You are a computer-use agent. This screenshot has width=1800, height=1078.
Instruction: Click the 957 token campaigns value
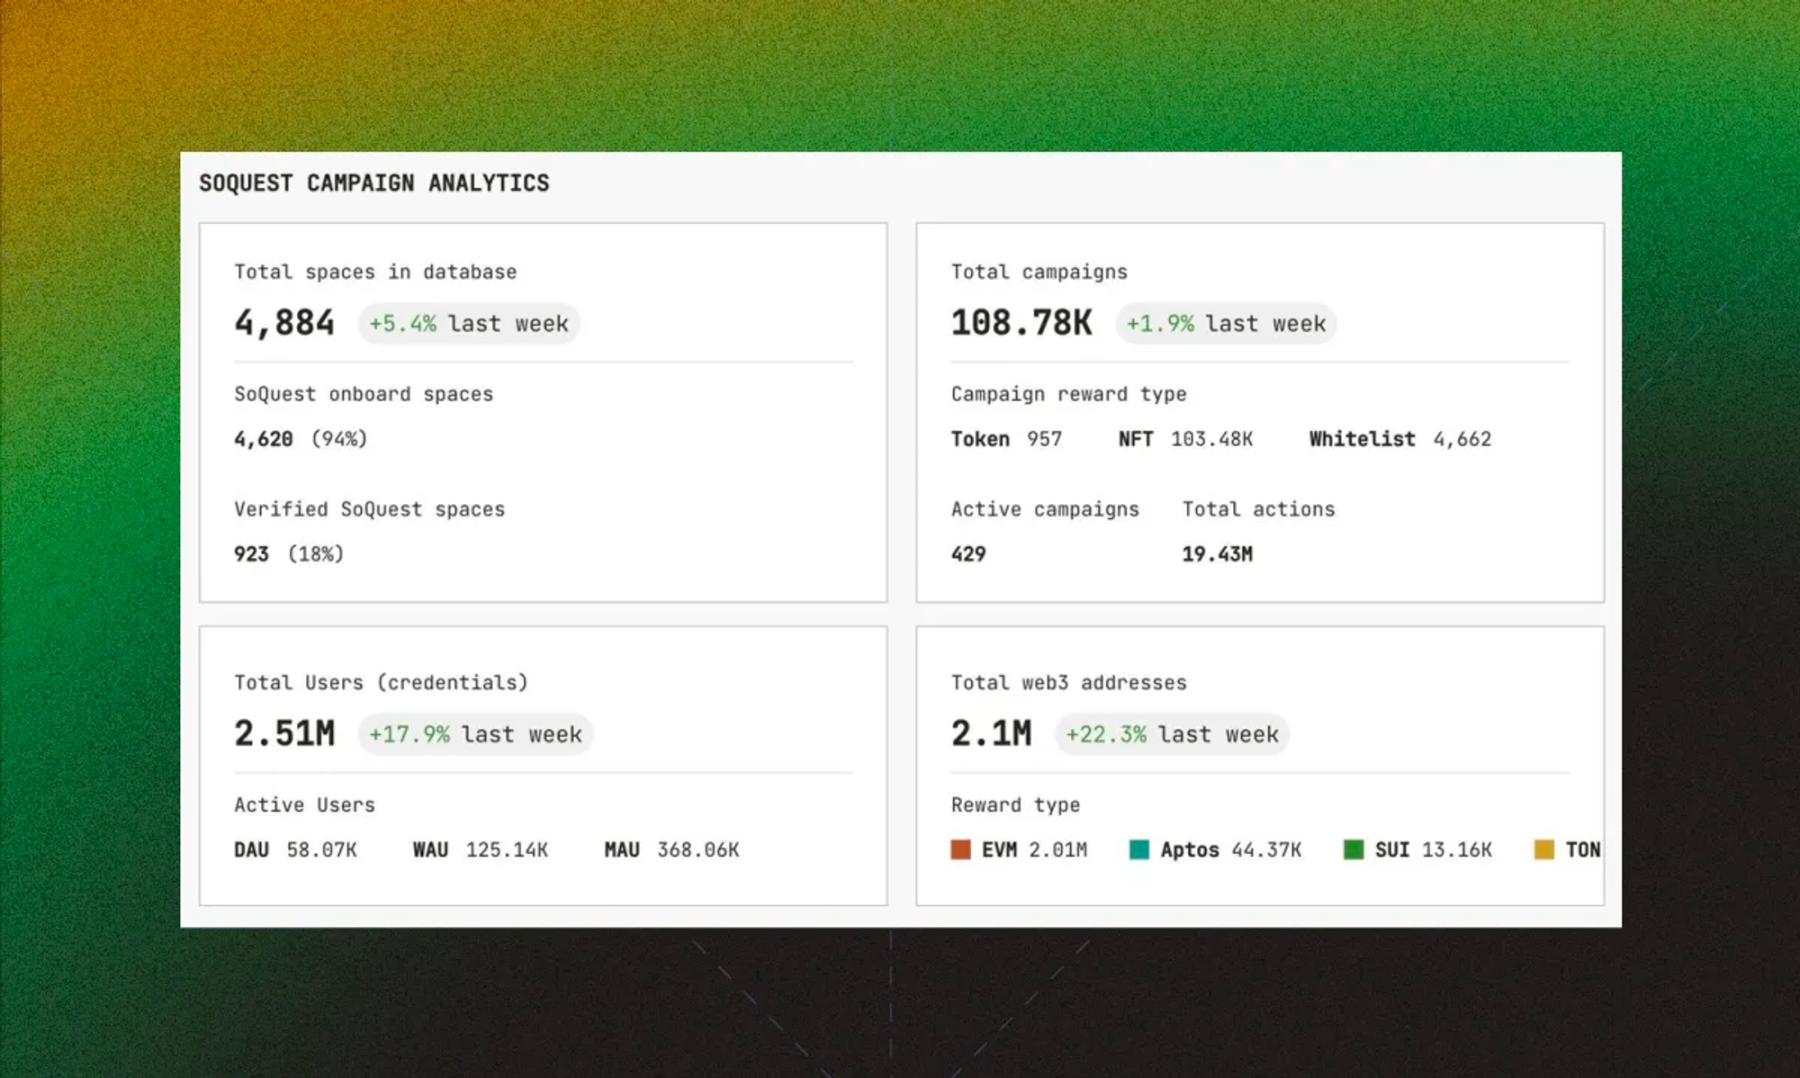tap(1044, 439)
